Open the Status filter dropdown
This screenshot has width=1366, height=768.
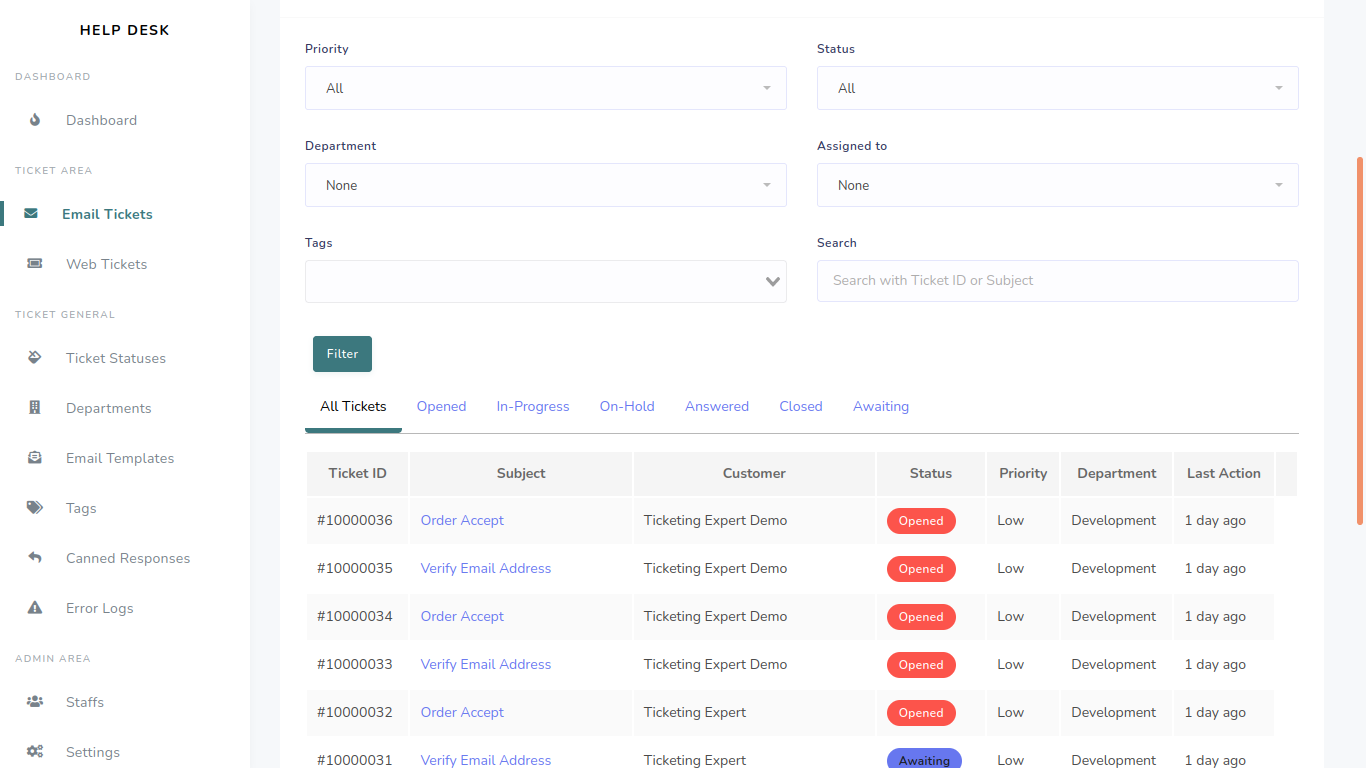tap(1057, 88)
